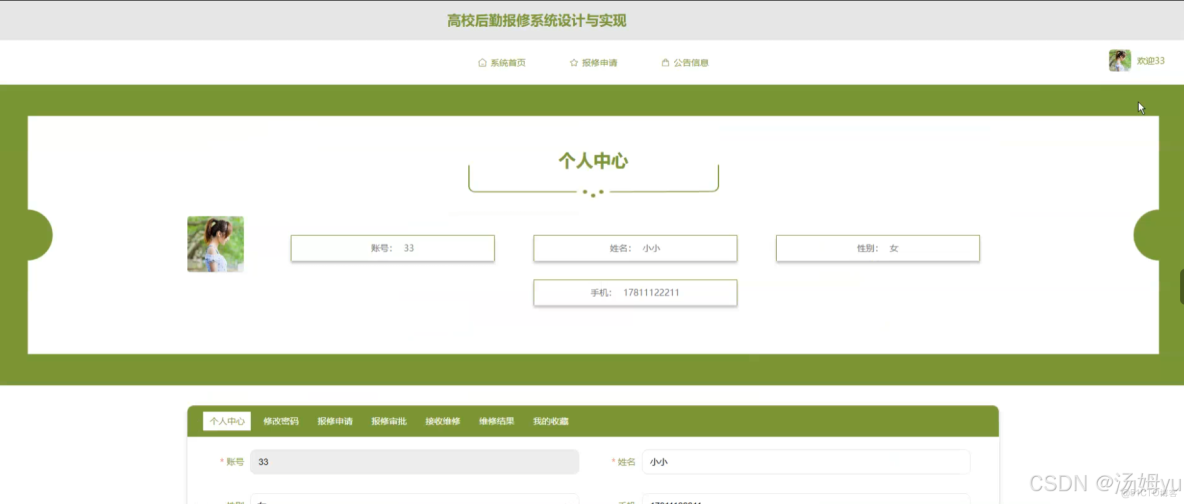
Task: Click the large profile photo in 个人中心
Action: pos(215,244)
